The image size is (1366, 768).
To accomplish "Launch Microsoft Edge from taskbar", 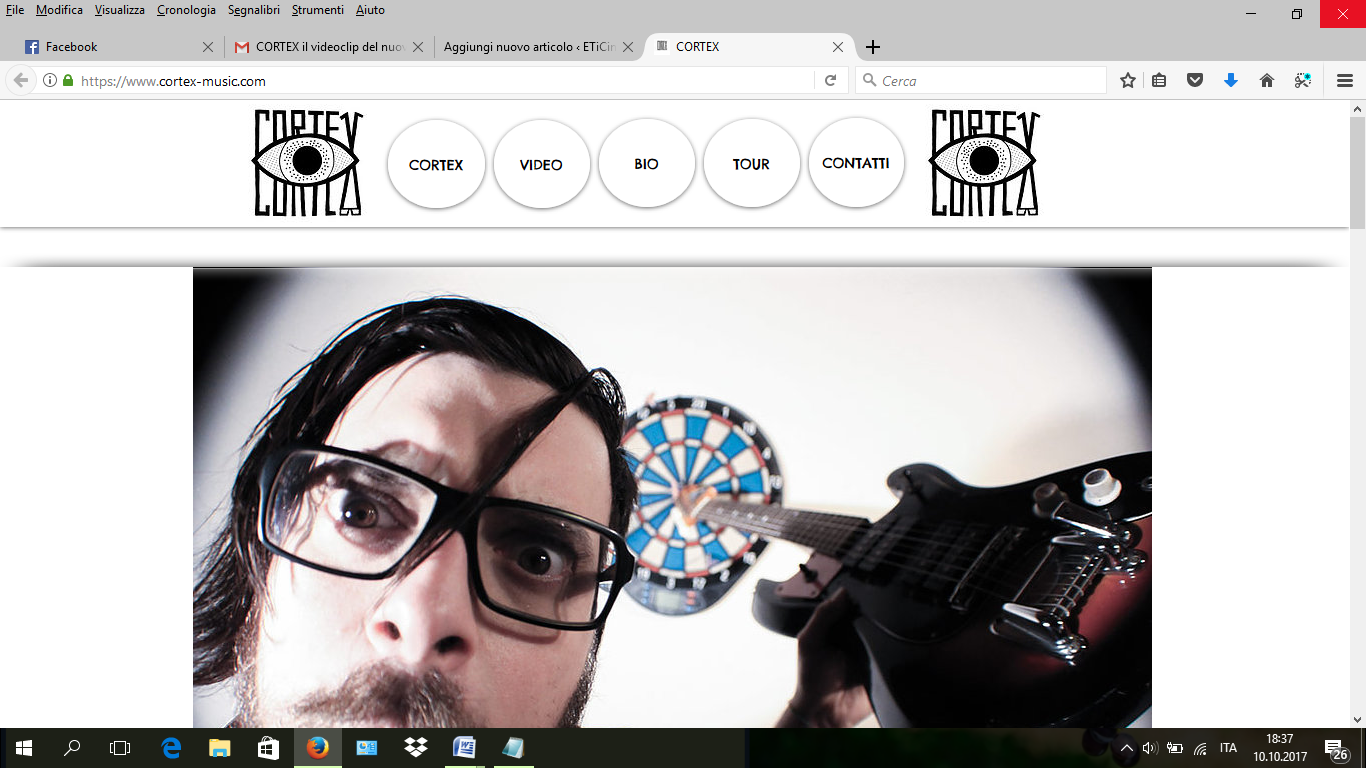I will tap(171, 748).
